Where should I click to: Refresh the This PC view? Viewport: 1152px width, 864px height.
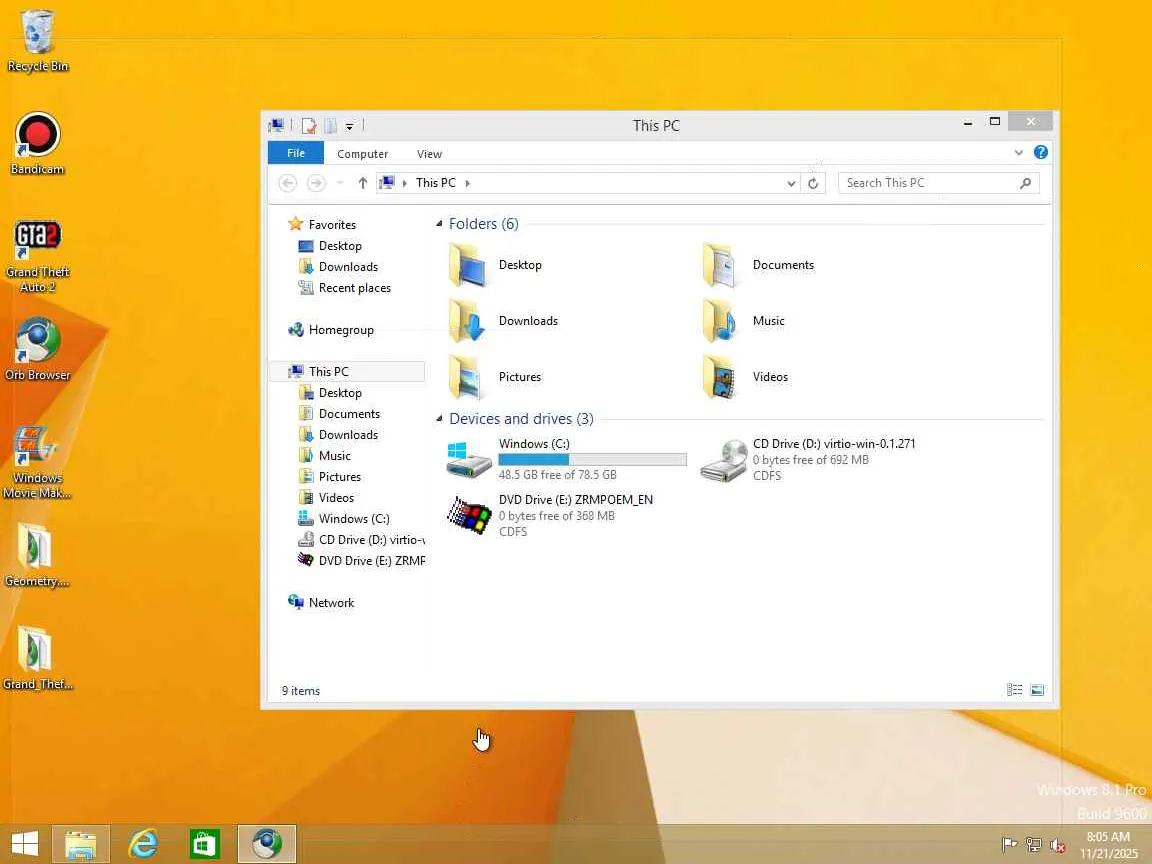coord(813,183)
